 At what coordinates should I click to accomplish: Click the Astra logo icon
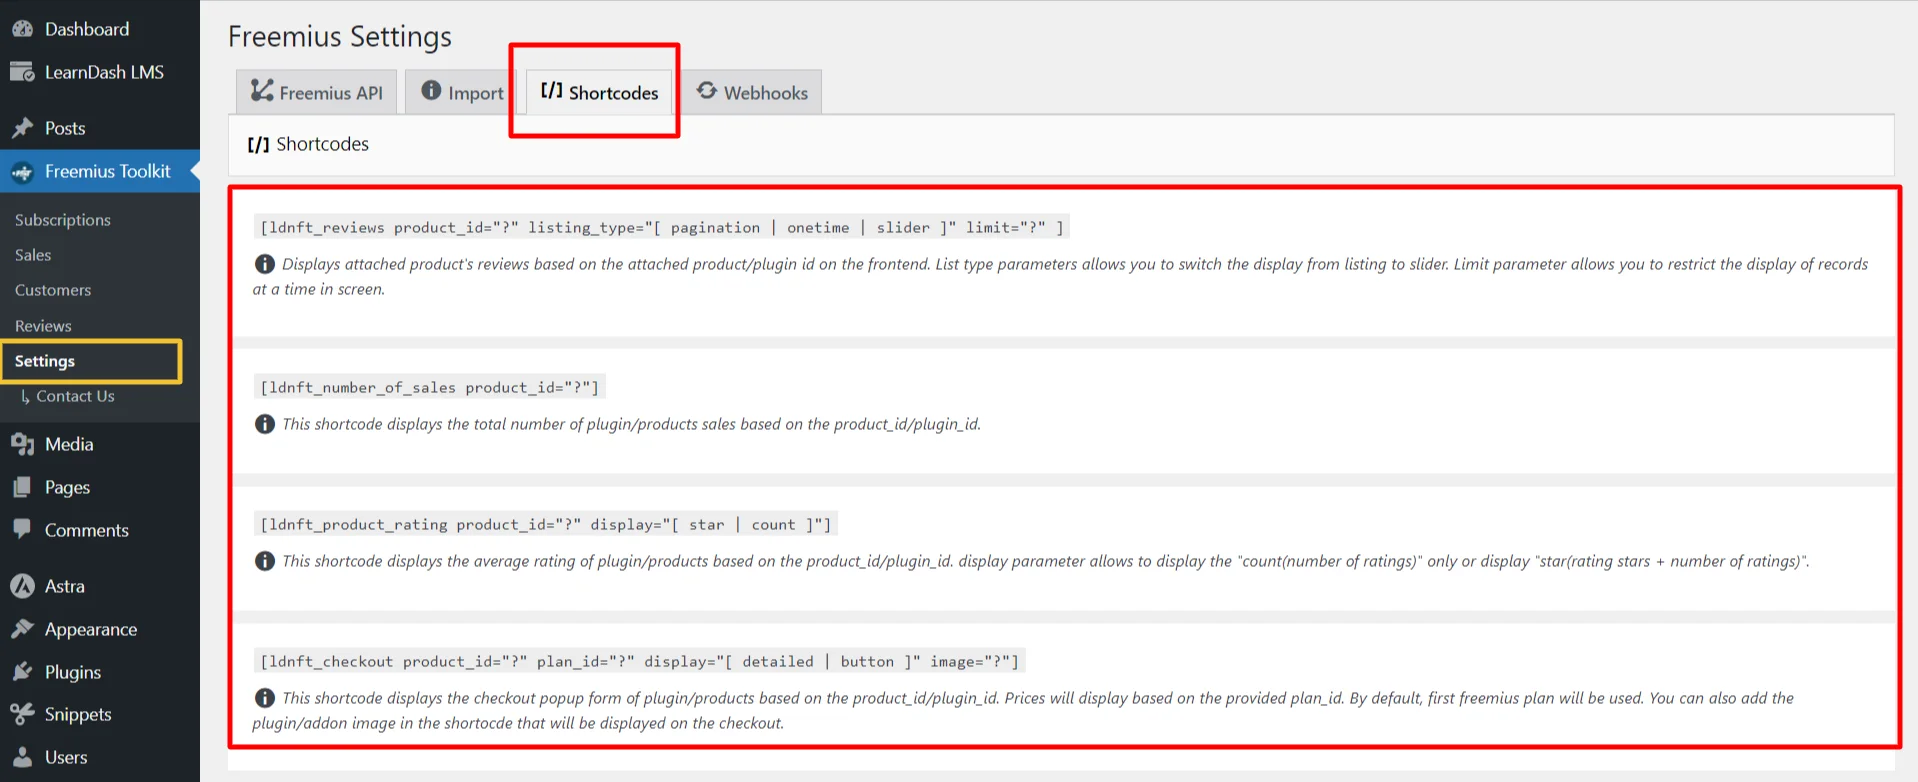[22, 586]
